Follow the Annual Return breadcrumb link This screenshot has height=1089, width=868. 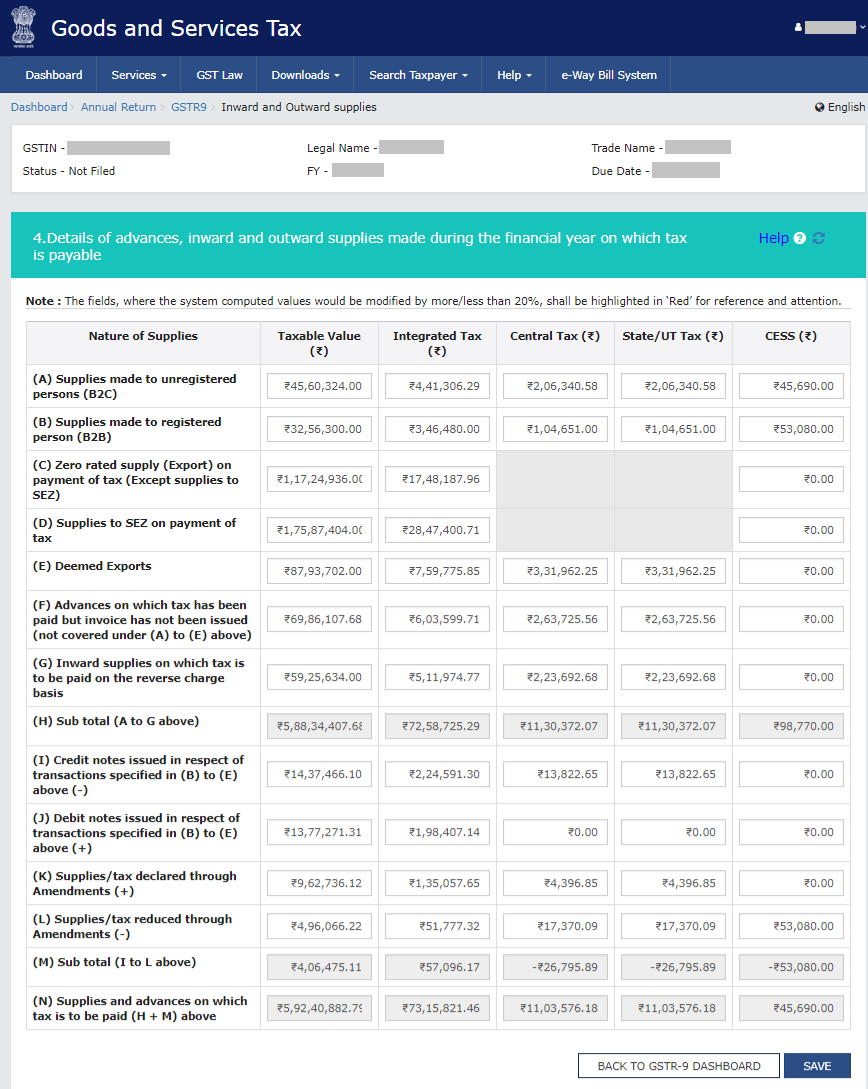118,107
